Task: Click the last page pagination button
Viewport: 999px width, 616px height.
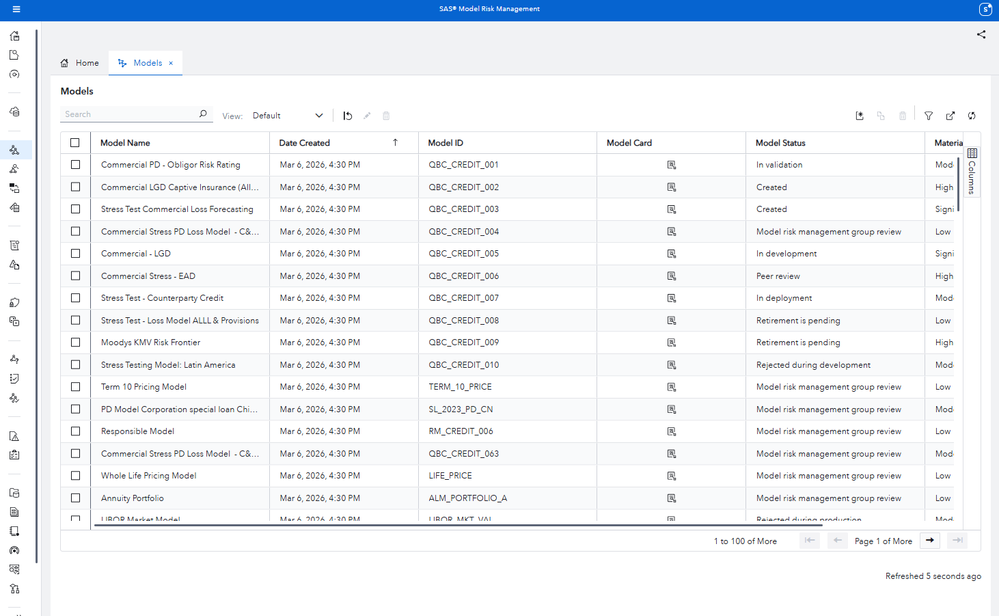Action: 957,541
